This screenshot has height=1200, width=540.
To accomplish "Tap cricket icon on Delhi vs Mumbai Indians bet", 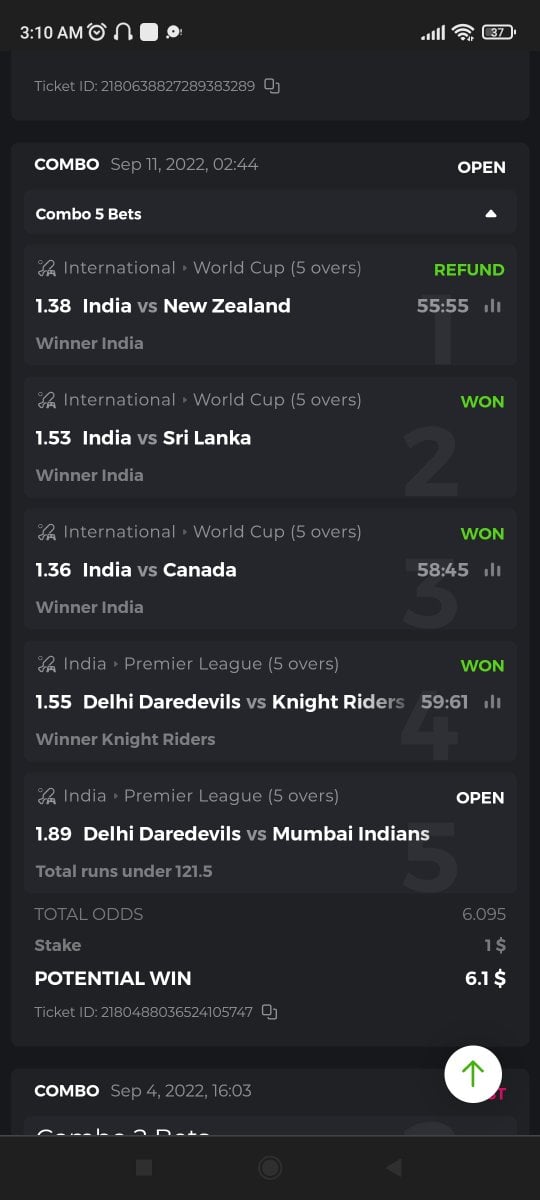I will [46, 796].
